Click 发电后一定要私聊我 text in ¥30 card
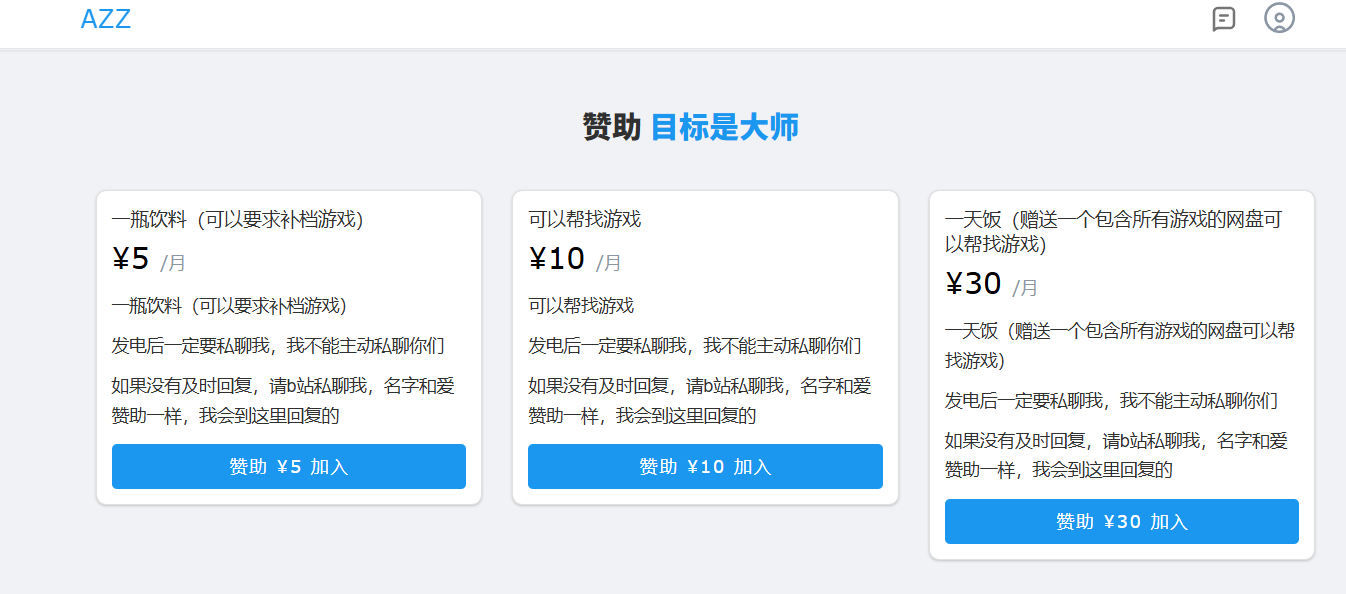Viewport: 1346px width, 594px height. (x=1111, y=401)
